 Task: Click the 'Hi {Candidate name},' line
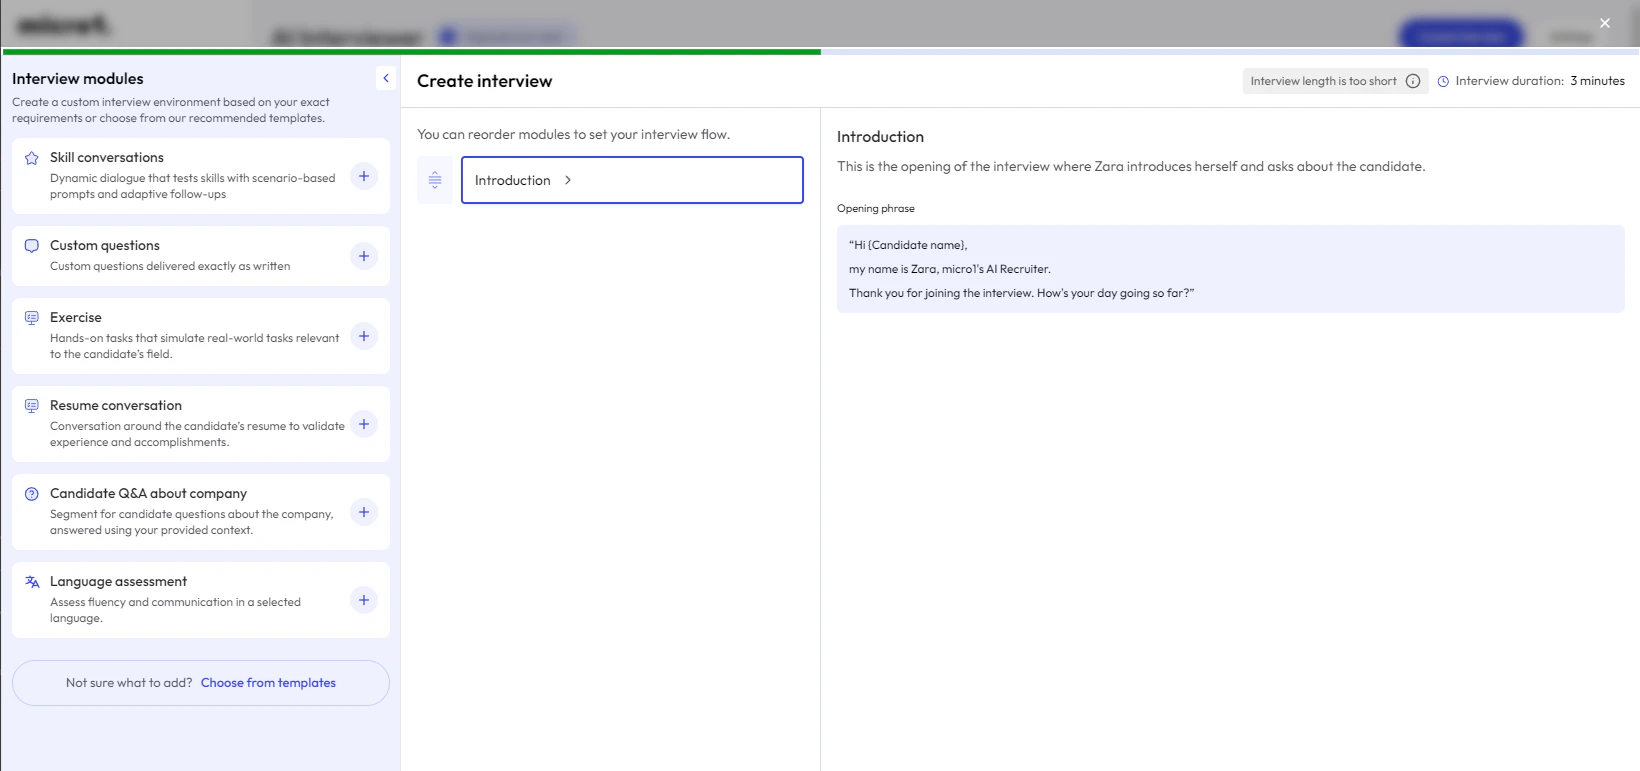coord(908,245)
